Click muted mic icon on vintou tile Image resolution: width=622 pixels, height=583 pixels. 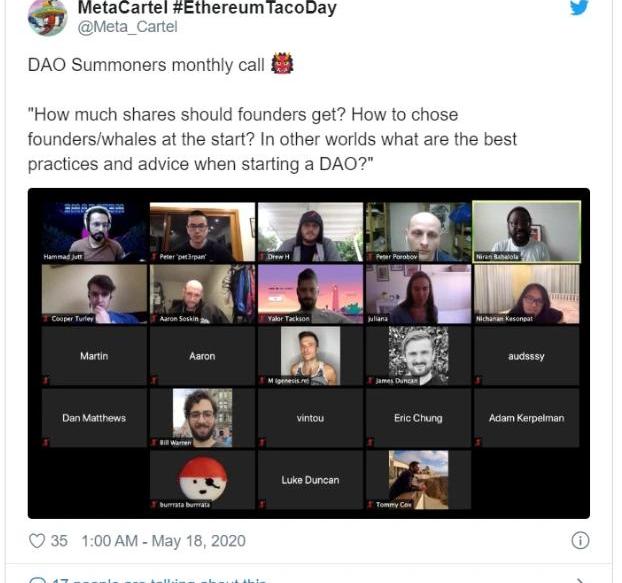click(262, 442)
